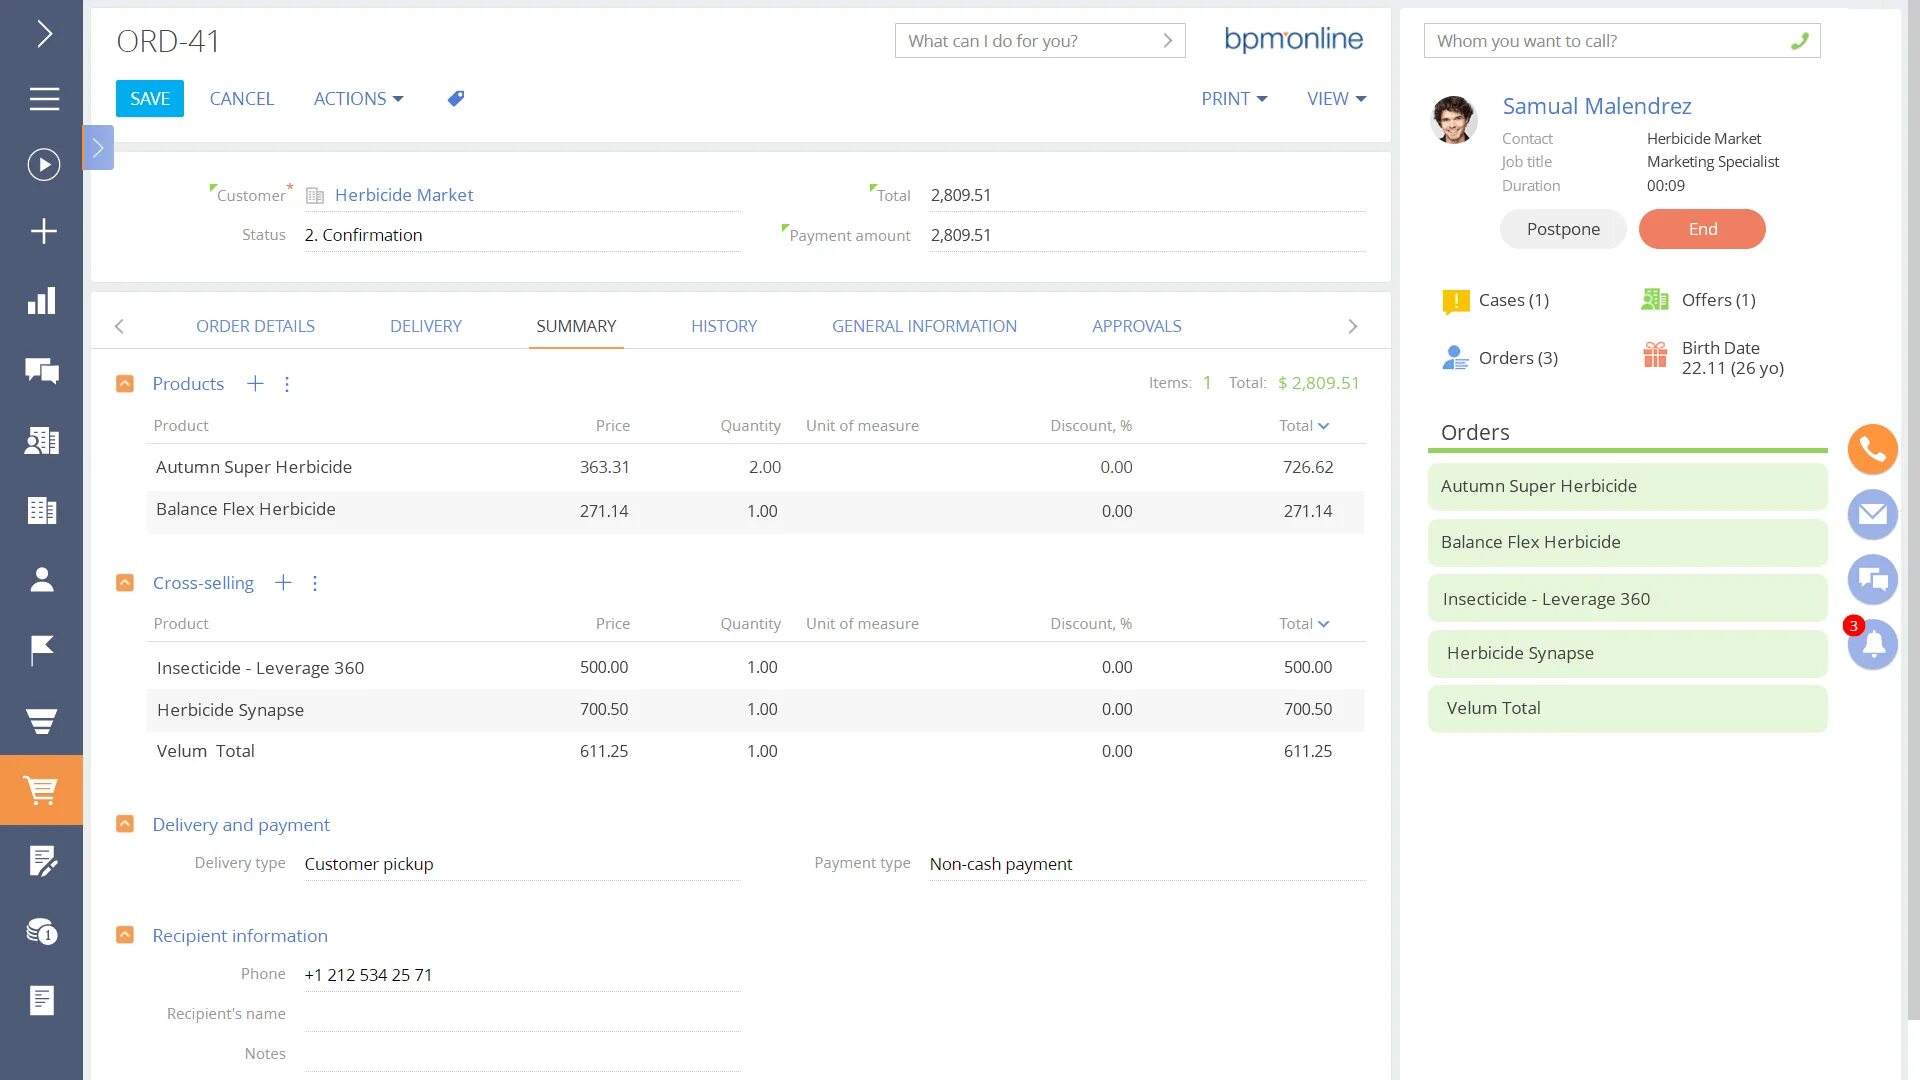Open the View dropdown menu
Screen dimensions: 1920x1080
click(x=1336, y=98)
